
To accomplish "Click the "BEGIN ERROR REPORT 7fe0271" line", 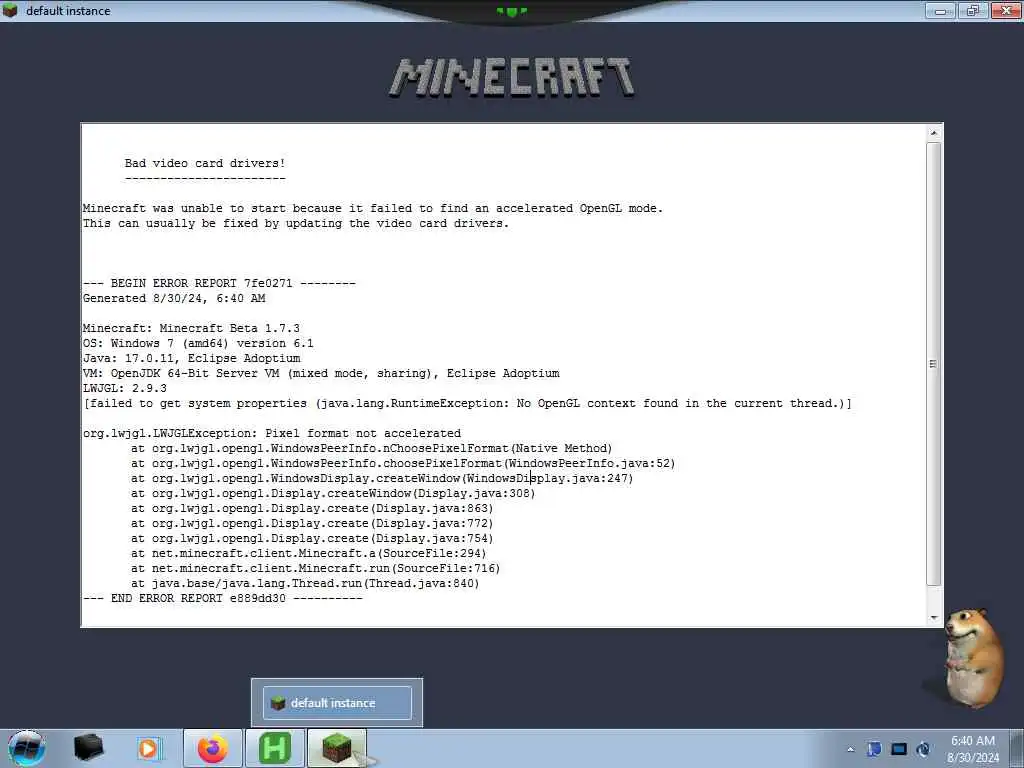I will 219,283.
